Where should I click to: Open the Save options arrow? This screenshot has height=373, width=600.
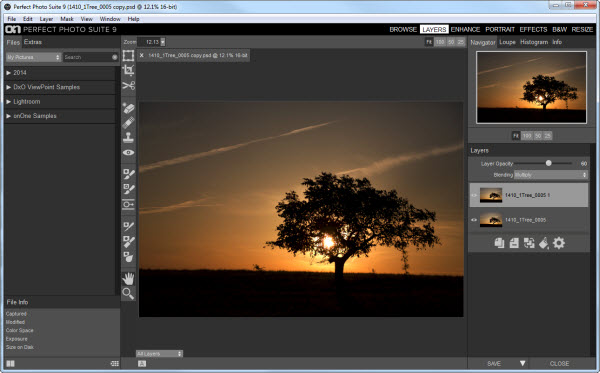pos(522,363)
